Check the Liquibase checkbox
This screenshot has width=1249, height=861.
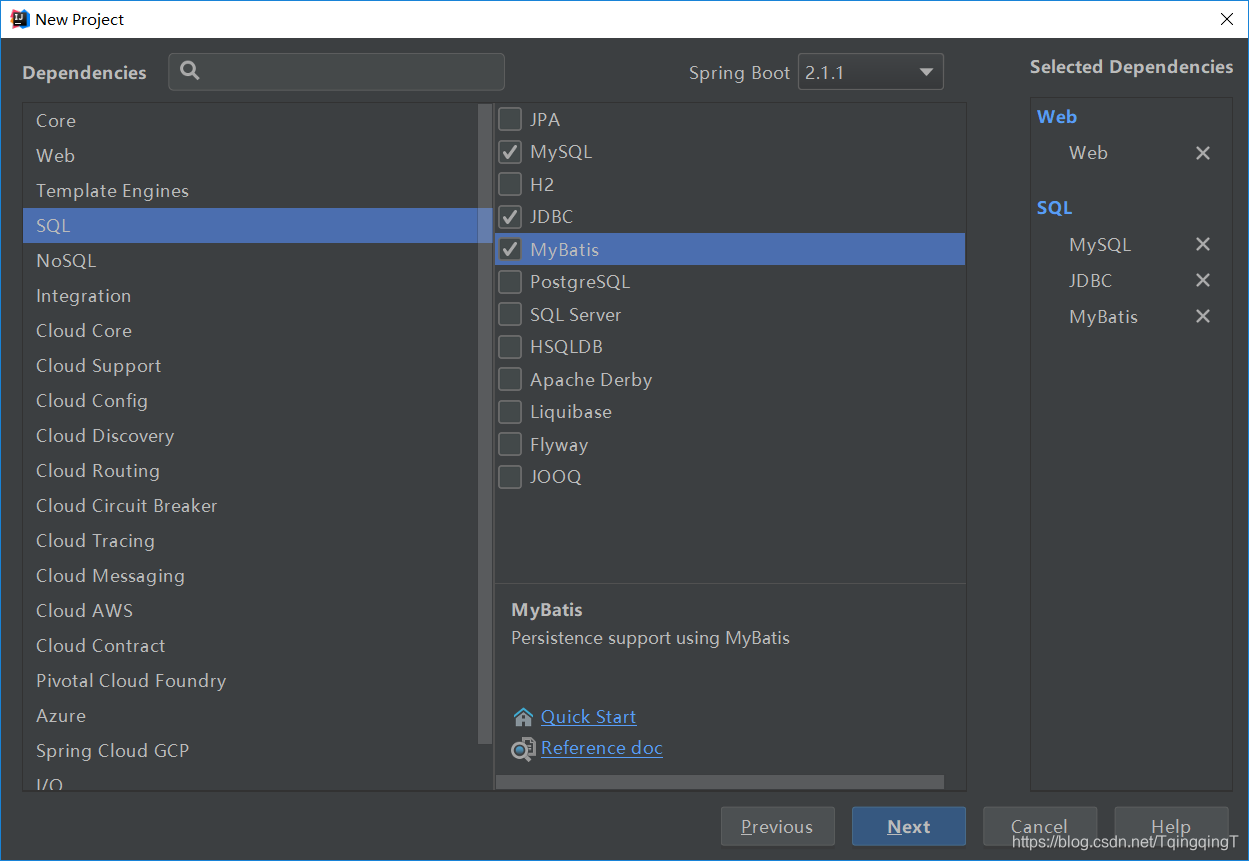pos(510,412)
